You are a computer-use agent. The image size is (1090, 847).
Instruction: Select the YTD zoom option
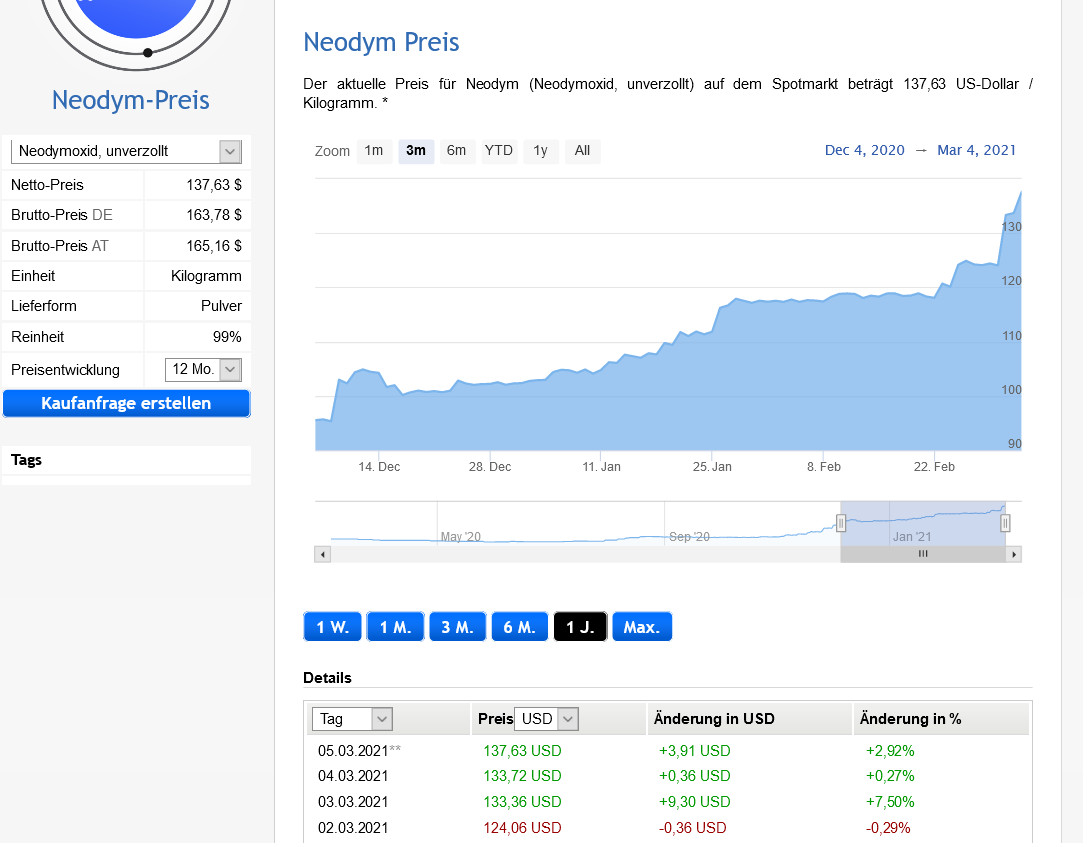click(x=501, y=152)
